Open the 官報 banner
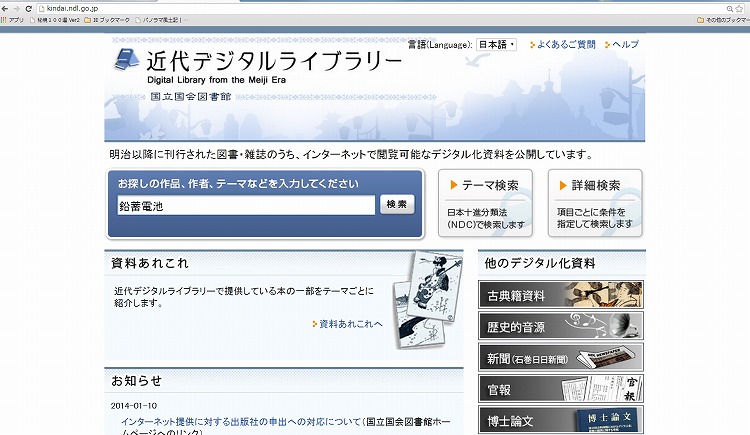This screenshot has height=435, width=750. [561, 389]
